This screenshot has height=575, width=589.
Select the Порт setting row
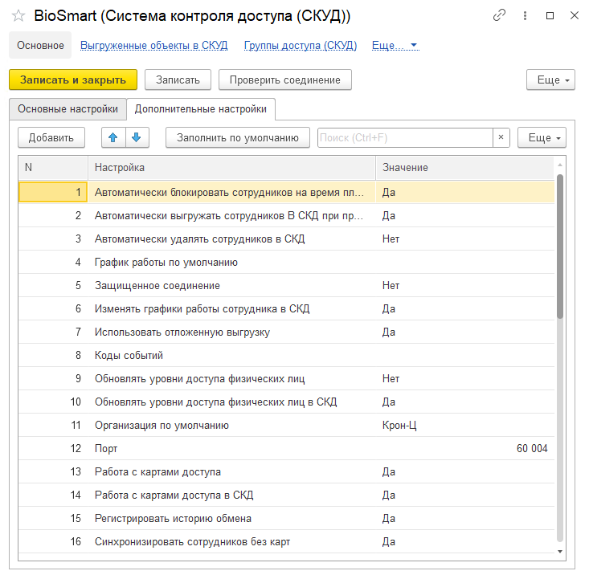(x=286, y=448)
